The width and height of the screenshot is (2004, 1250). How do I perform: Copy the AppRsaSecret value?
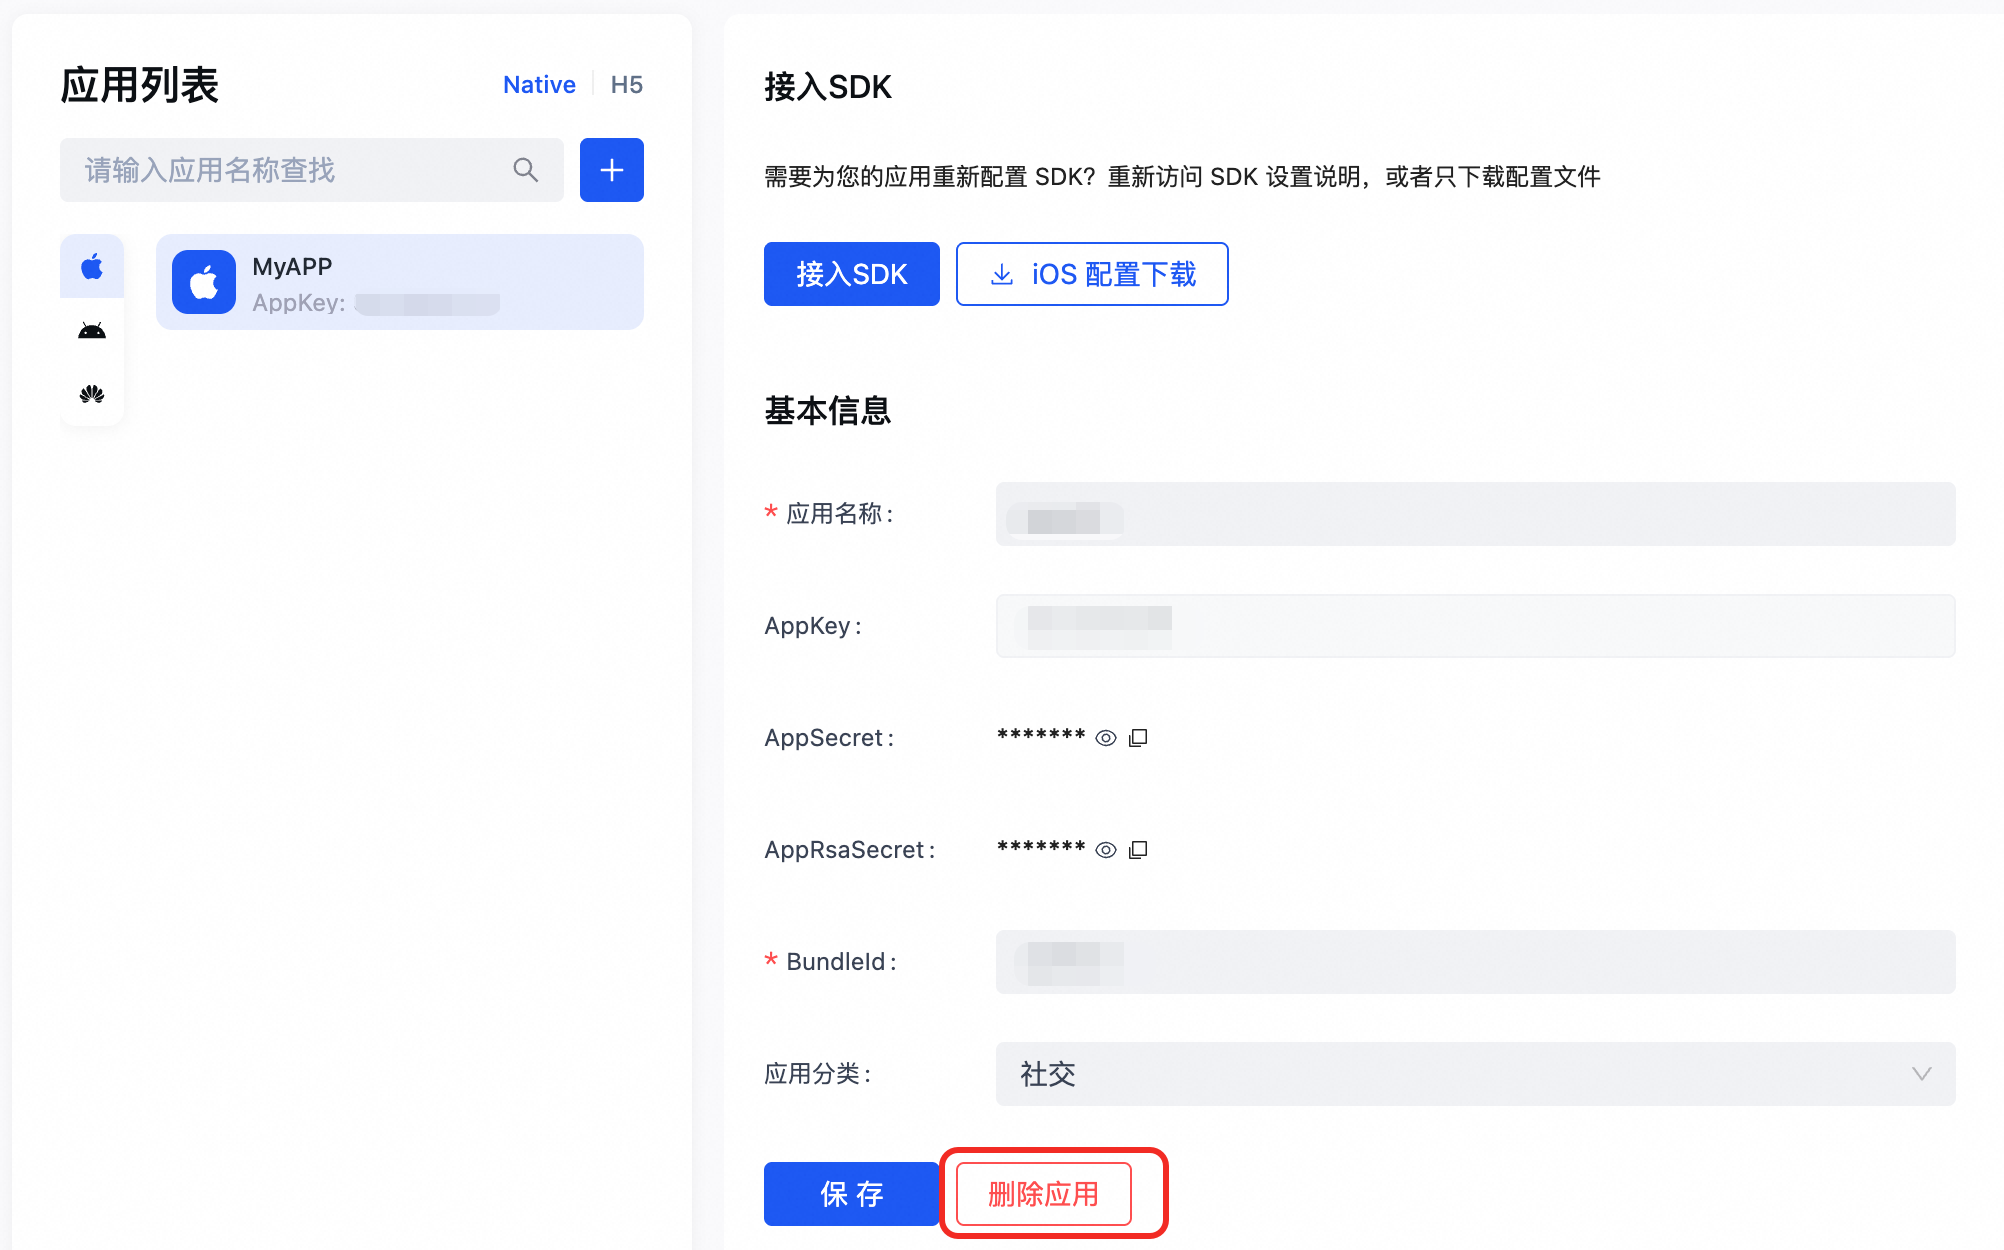coord(1138,850)
